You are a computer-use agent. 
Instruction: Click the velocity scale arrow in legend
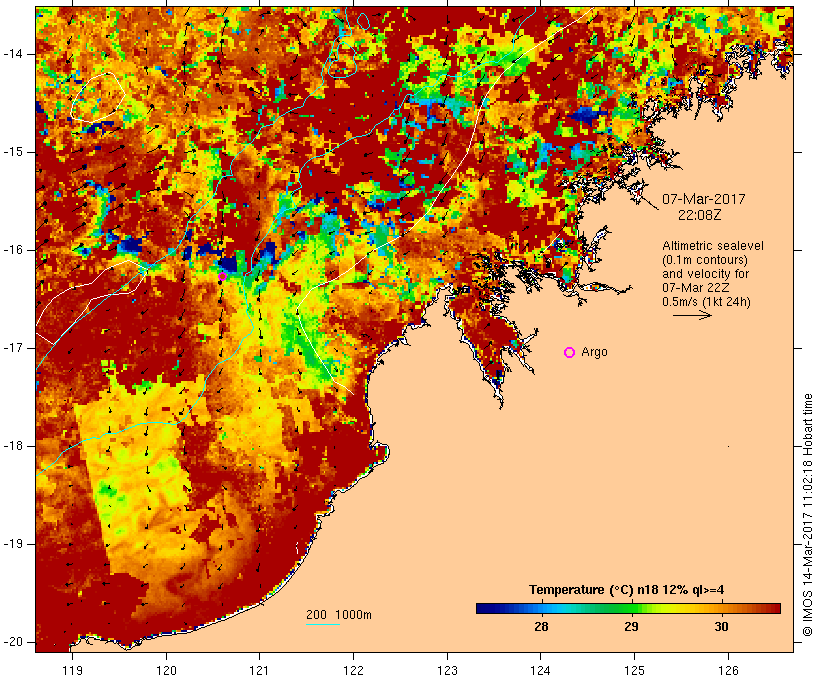click(x=692, y=315)
